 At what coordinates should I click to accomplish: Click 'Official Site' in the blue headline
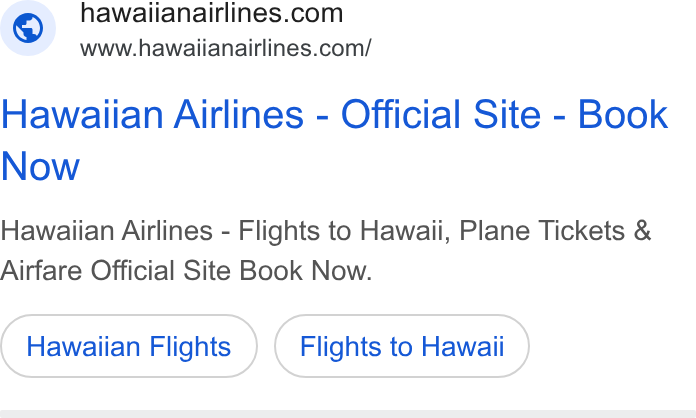[441, 114]
